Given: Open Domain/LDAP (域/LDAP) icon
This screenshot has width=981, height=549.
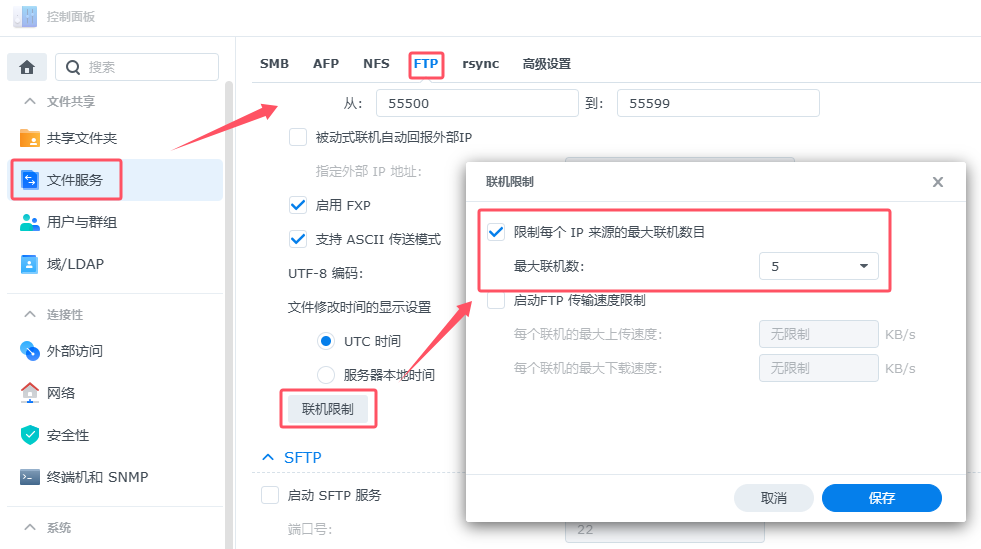Looking at the screenshot, I should coord(30,264).
